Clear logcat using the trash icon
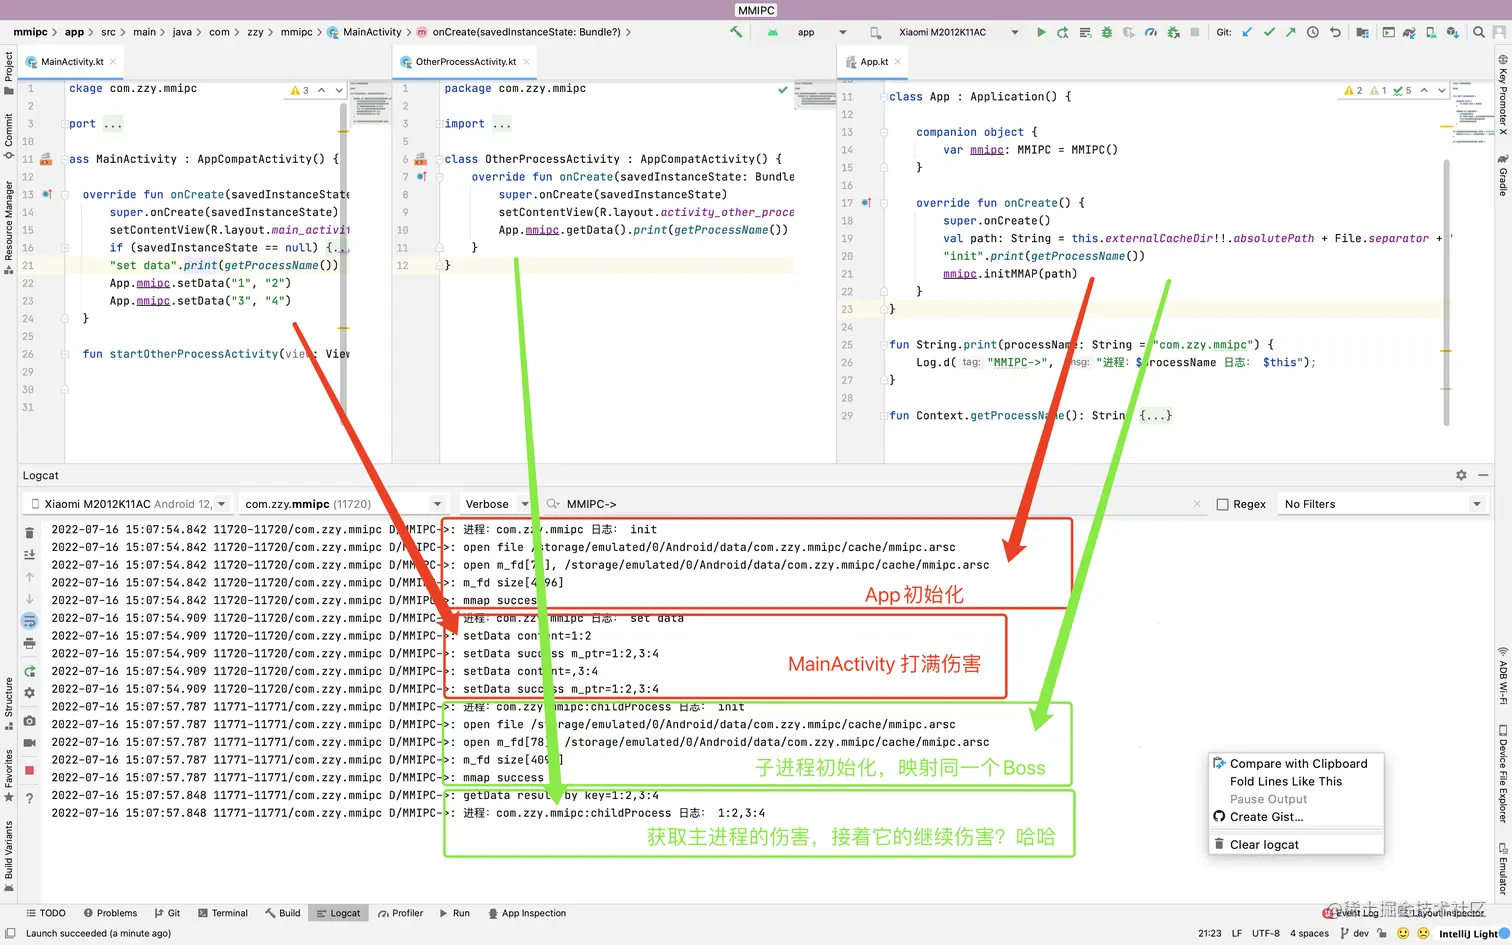 [29, 532]
